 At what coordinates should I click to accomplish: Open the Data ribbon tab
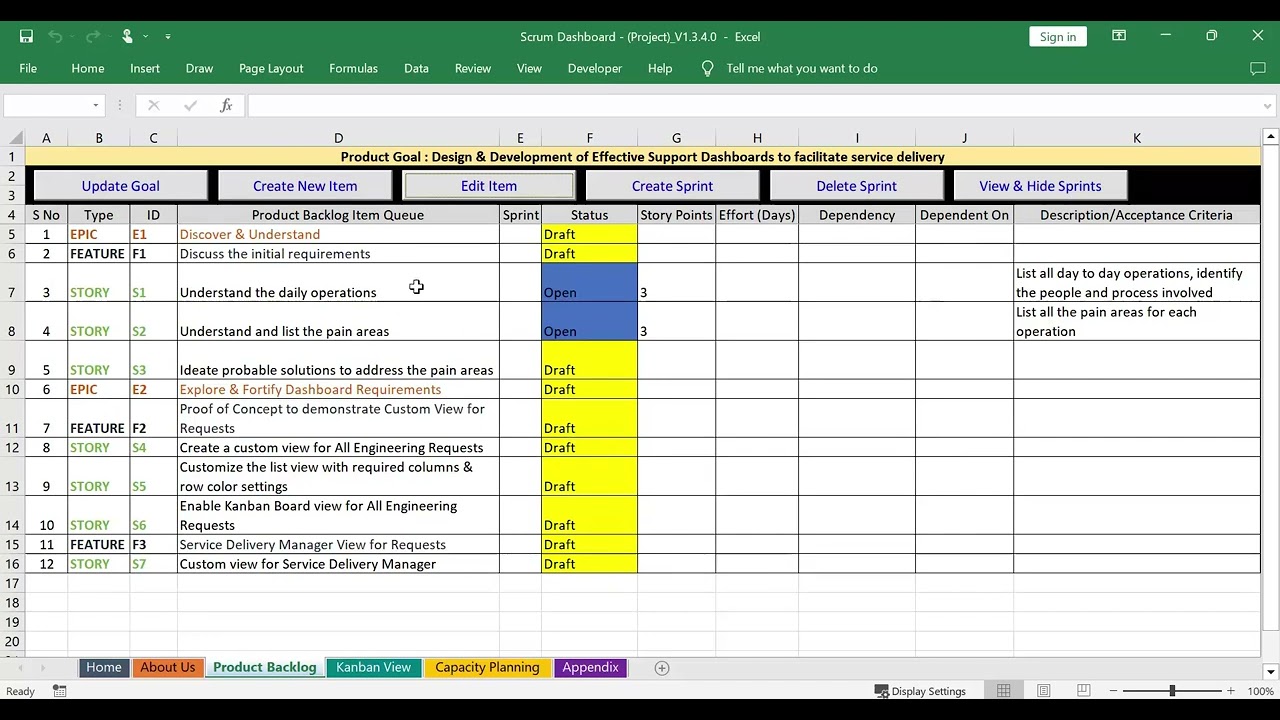pyautogui.click(x=416, y=68)
